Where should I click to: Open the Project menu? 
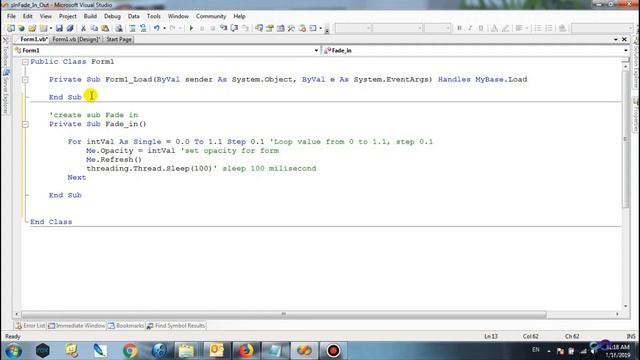(67, 16)
